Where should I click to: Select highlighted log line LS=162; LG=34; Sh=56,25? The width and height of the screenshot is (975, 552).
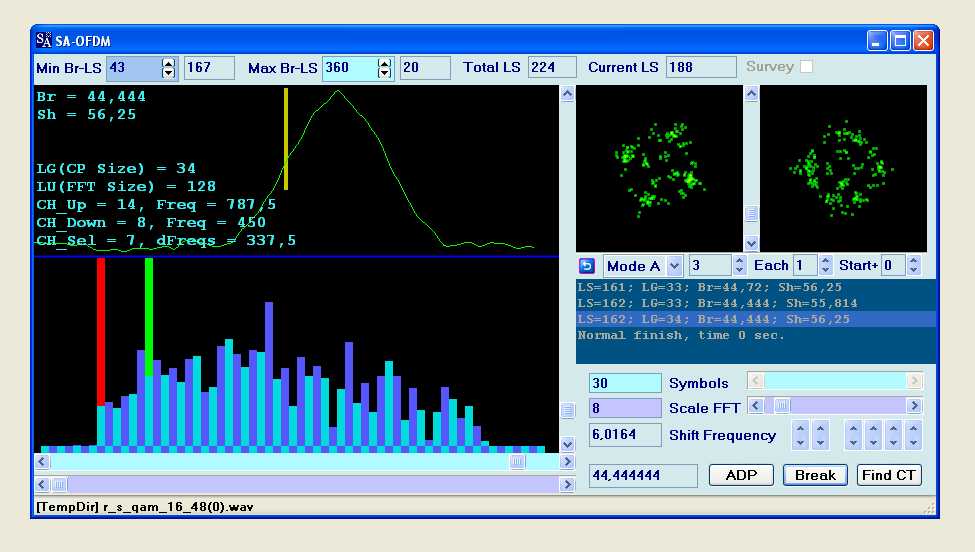756,320
